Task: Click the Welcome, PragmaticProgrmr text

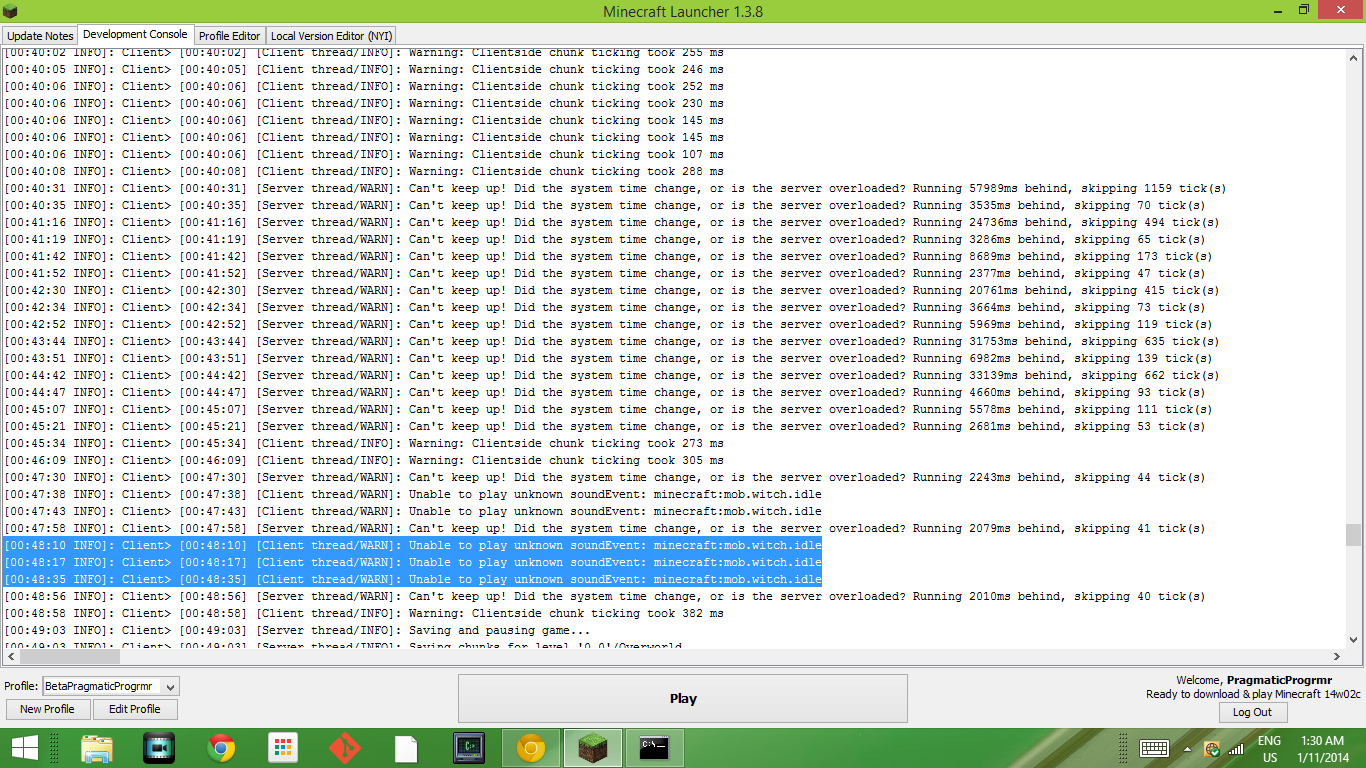Action: point(1254,680)
